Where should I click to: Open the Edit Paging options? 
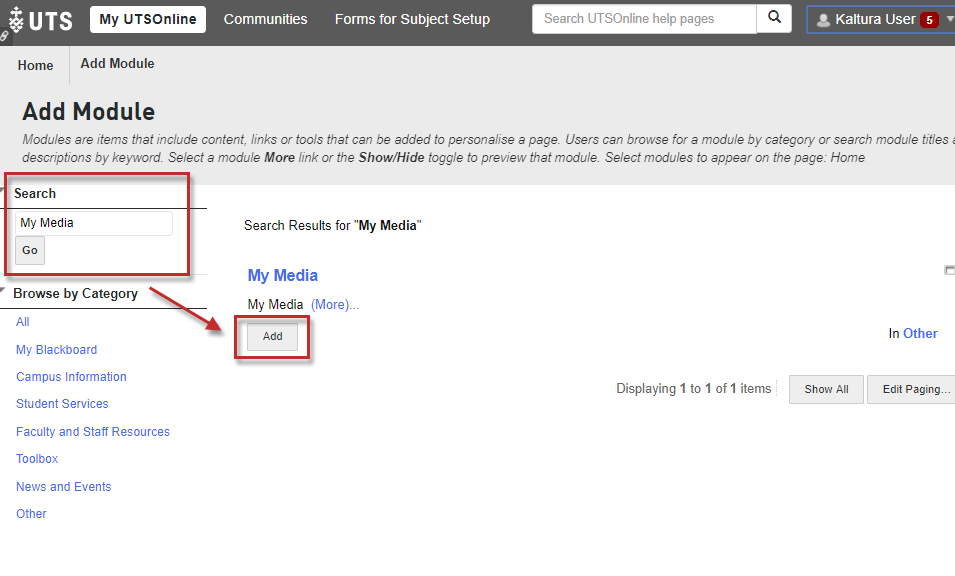click(914, 389)
